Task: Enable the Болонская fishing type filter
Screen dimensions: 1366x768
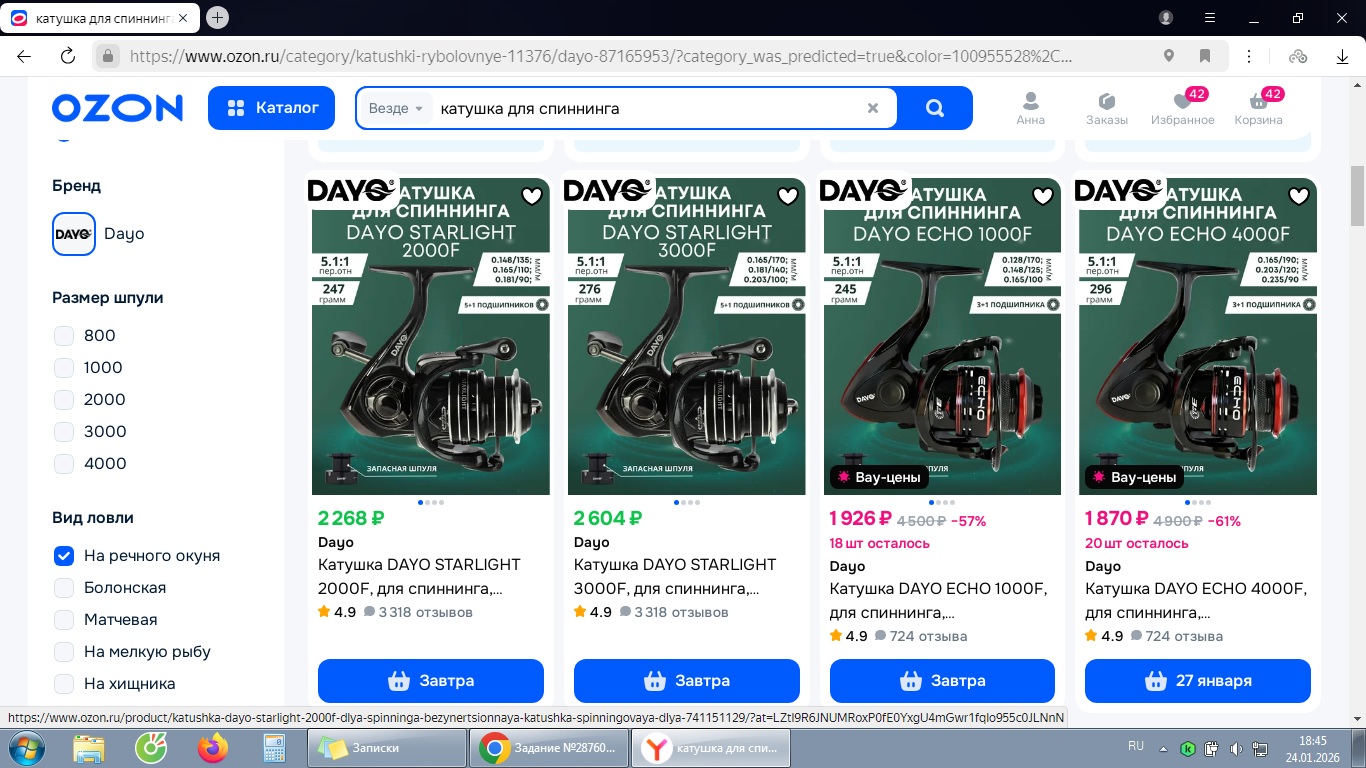Action: (x=64, y=588)
